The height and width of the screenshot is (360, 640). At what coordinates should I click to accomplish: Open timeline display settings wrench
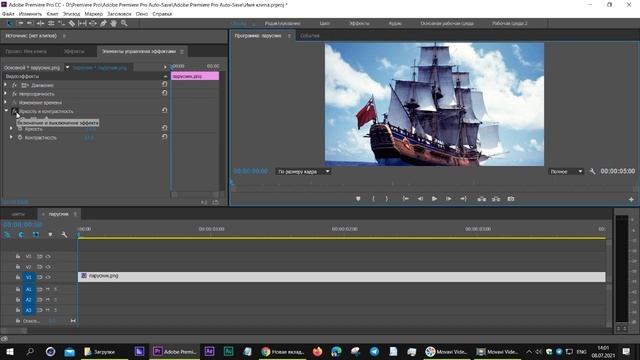(x=64, y=235)
